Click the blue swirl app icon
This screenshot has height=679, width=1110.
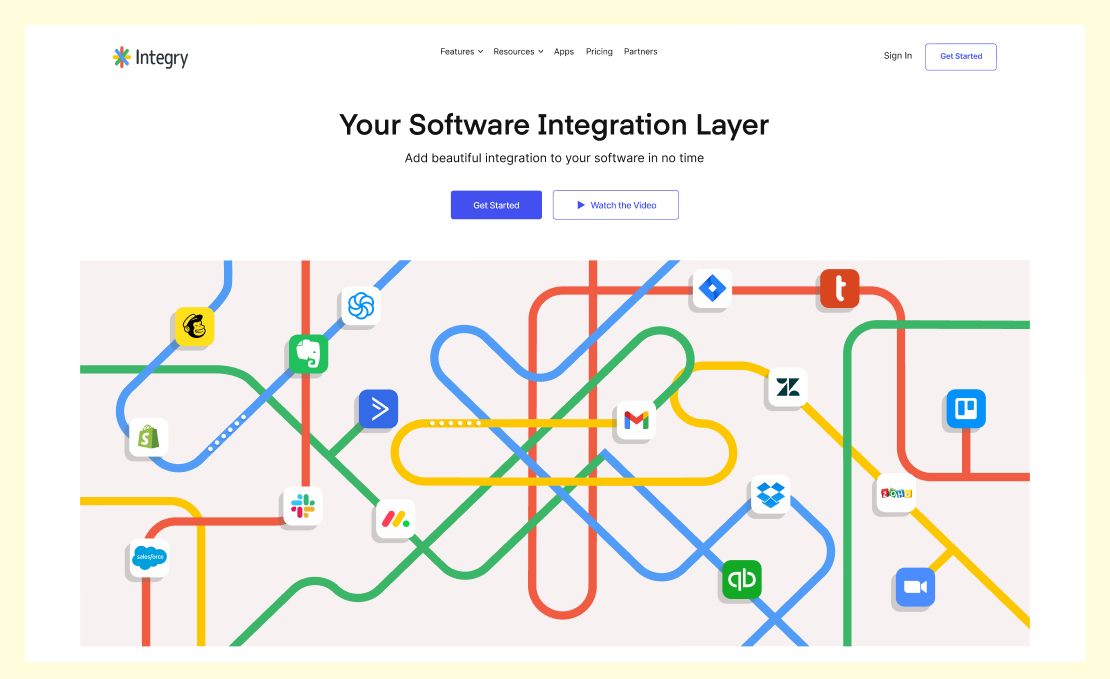coord(361,306)
